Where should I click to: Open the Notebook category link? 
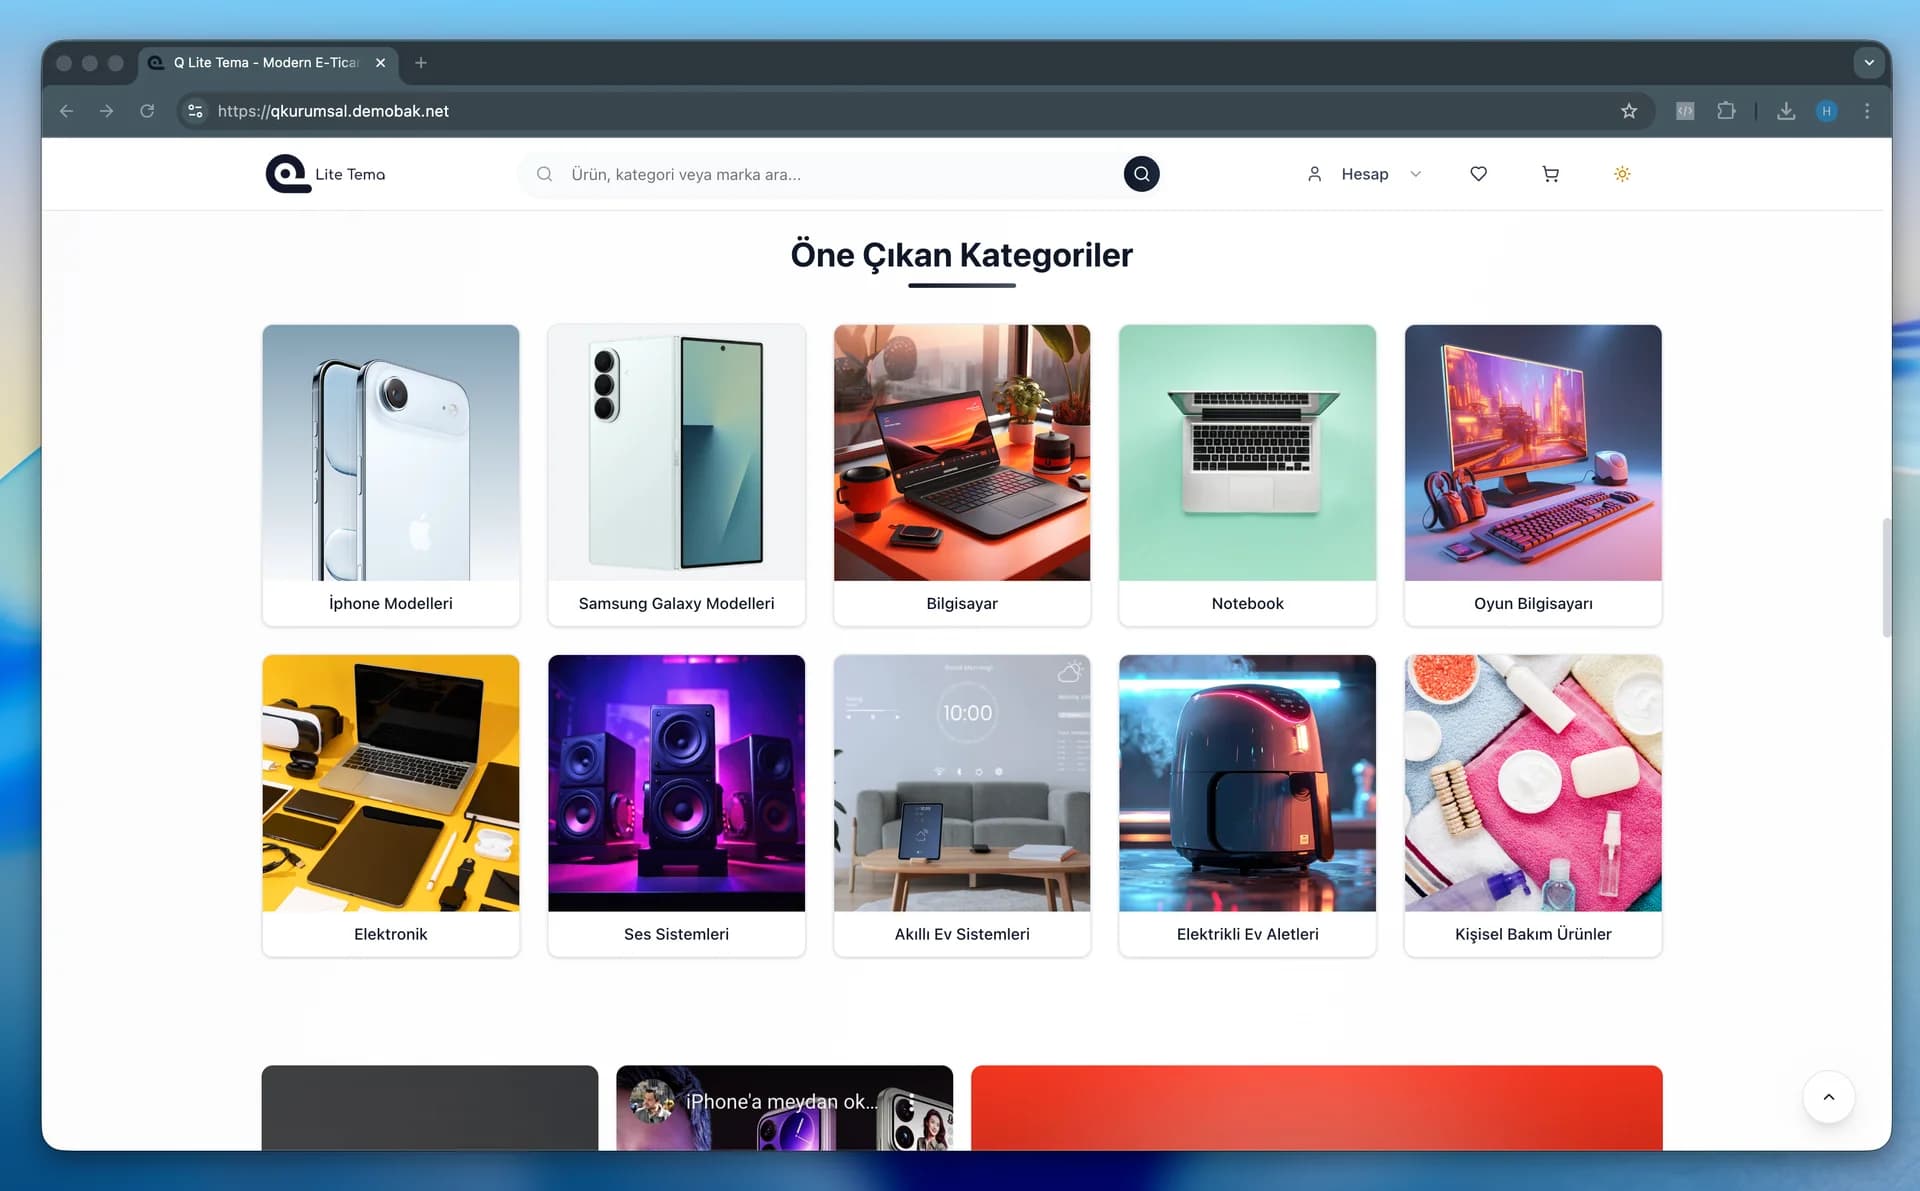(x=1247, y=603)
